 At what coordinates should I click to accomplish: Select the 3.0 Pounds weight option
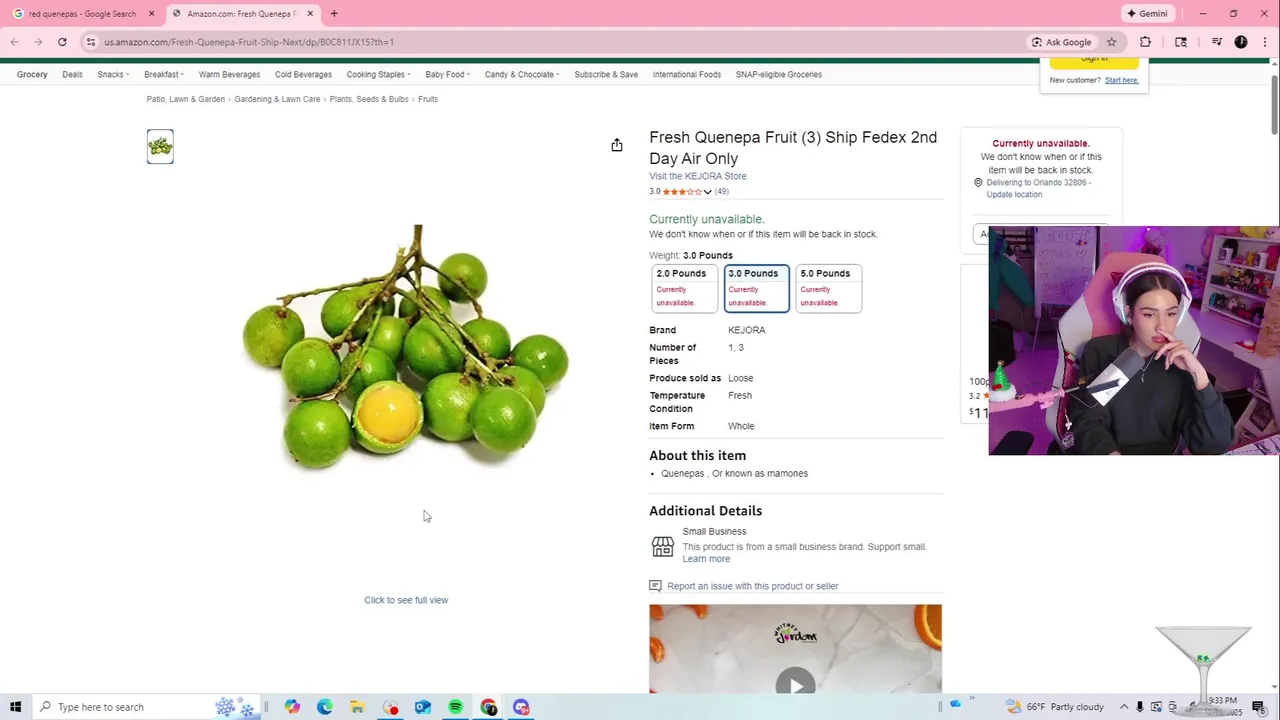click(x=756, y=288)
